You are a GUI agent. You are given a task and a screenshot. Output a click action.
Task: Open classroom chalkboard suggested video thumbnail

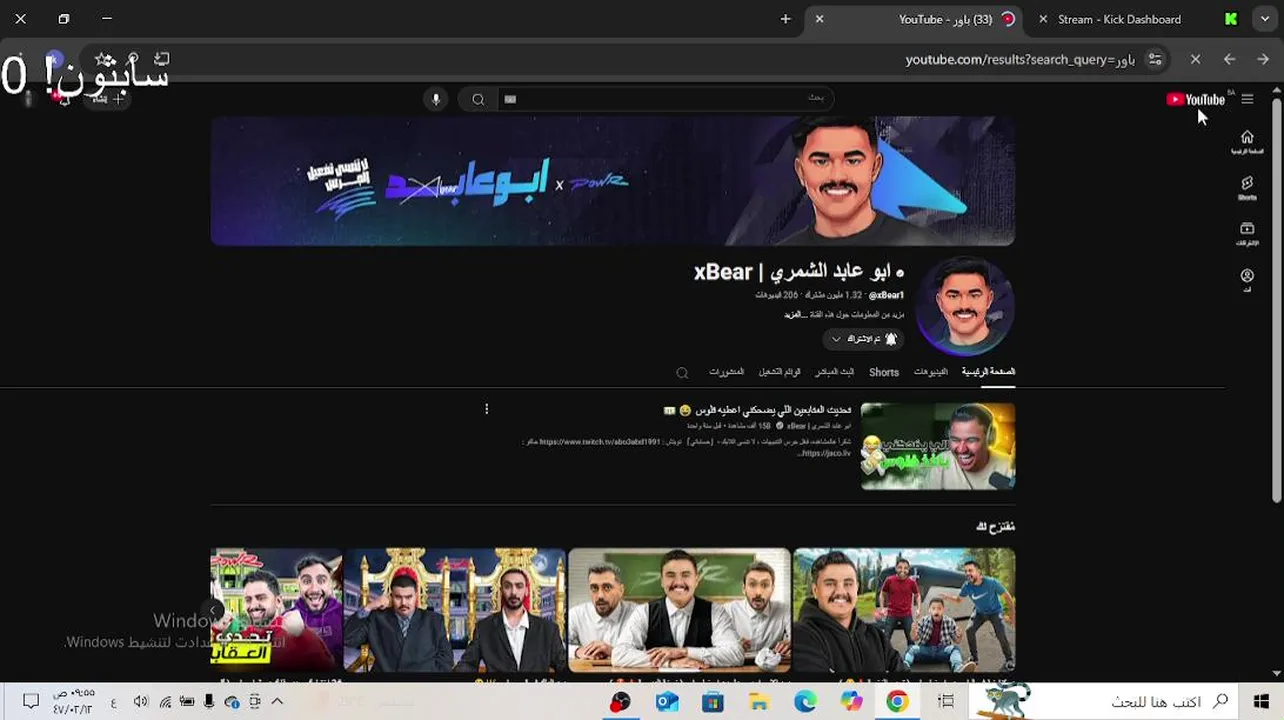click(x=679, y=610)
